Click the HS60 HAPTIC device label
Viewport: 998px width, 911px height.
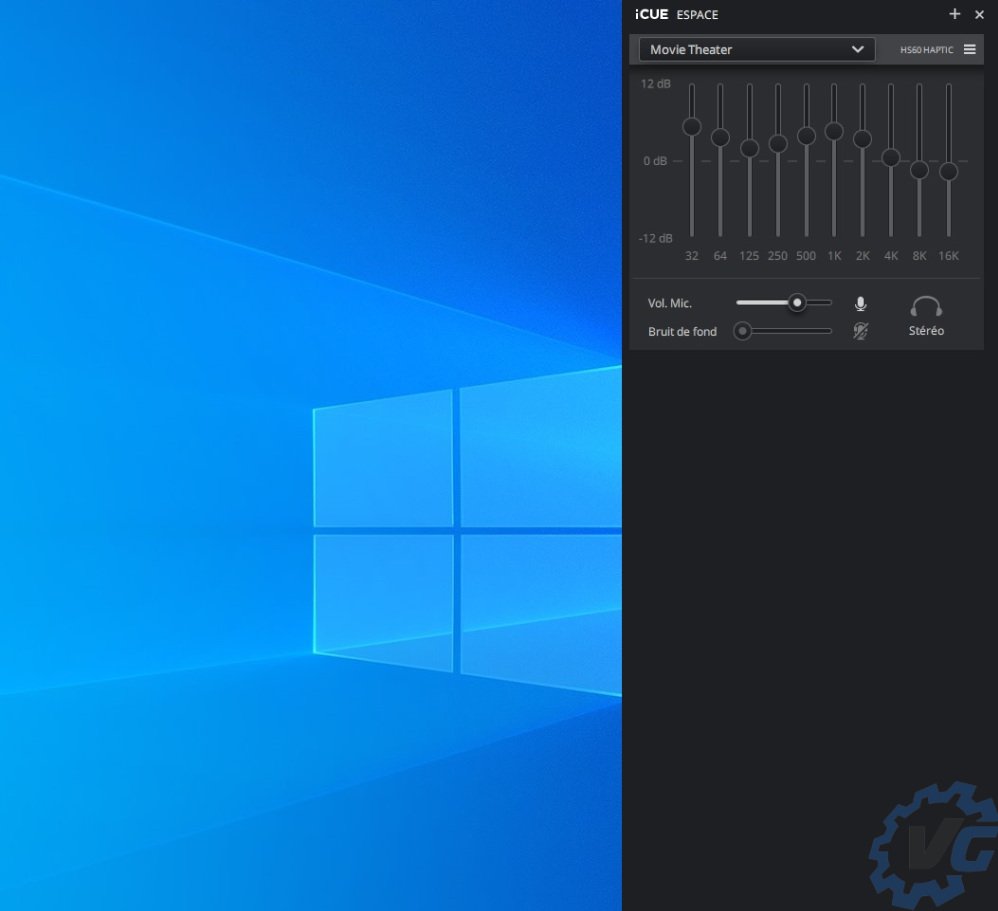926,50
